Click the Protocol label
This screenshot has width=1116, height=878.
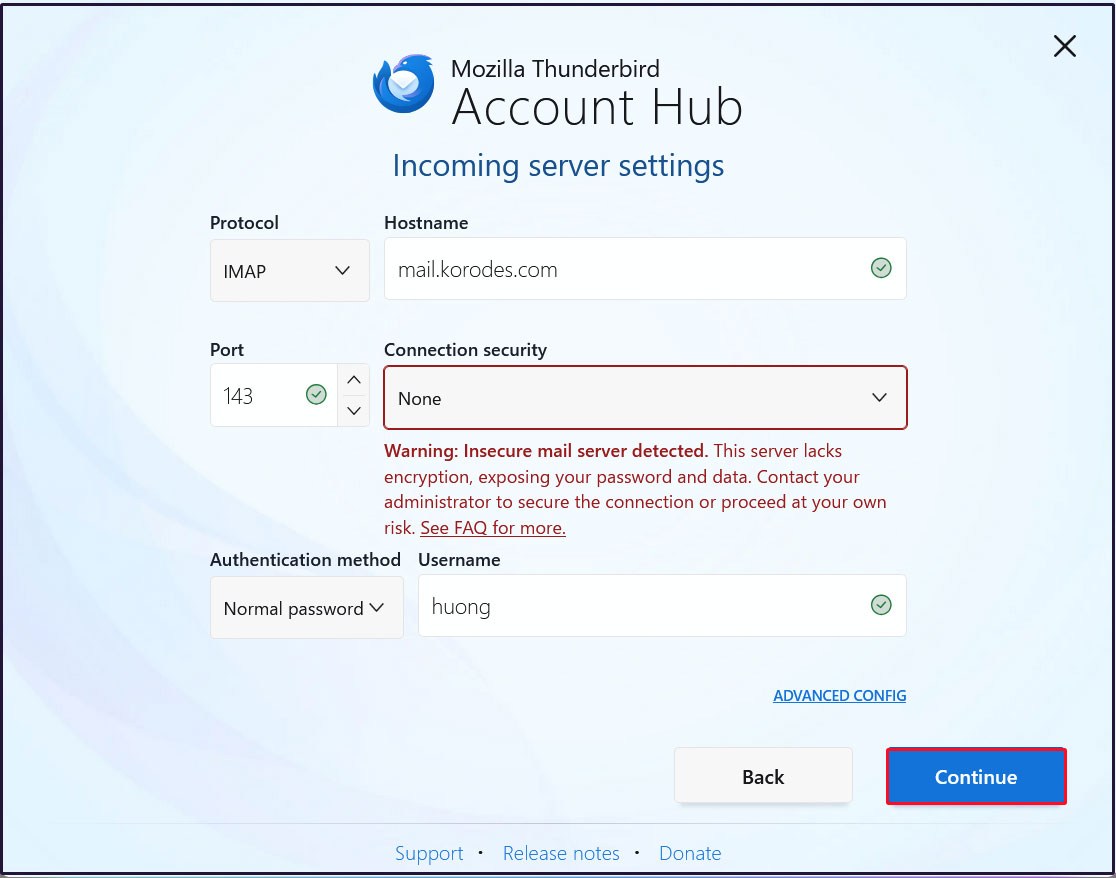point(244,223)
